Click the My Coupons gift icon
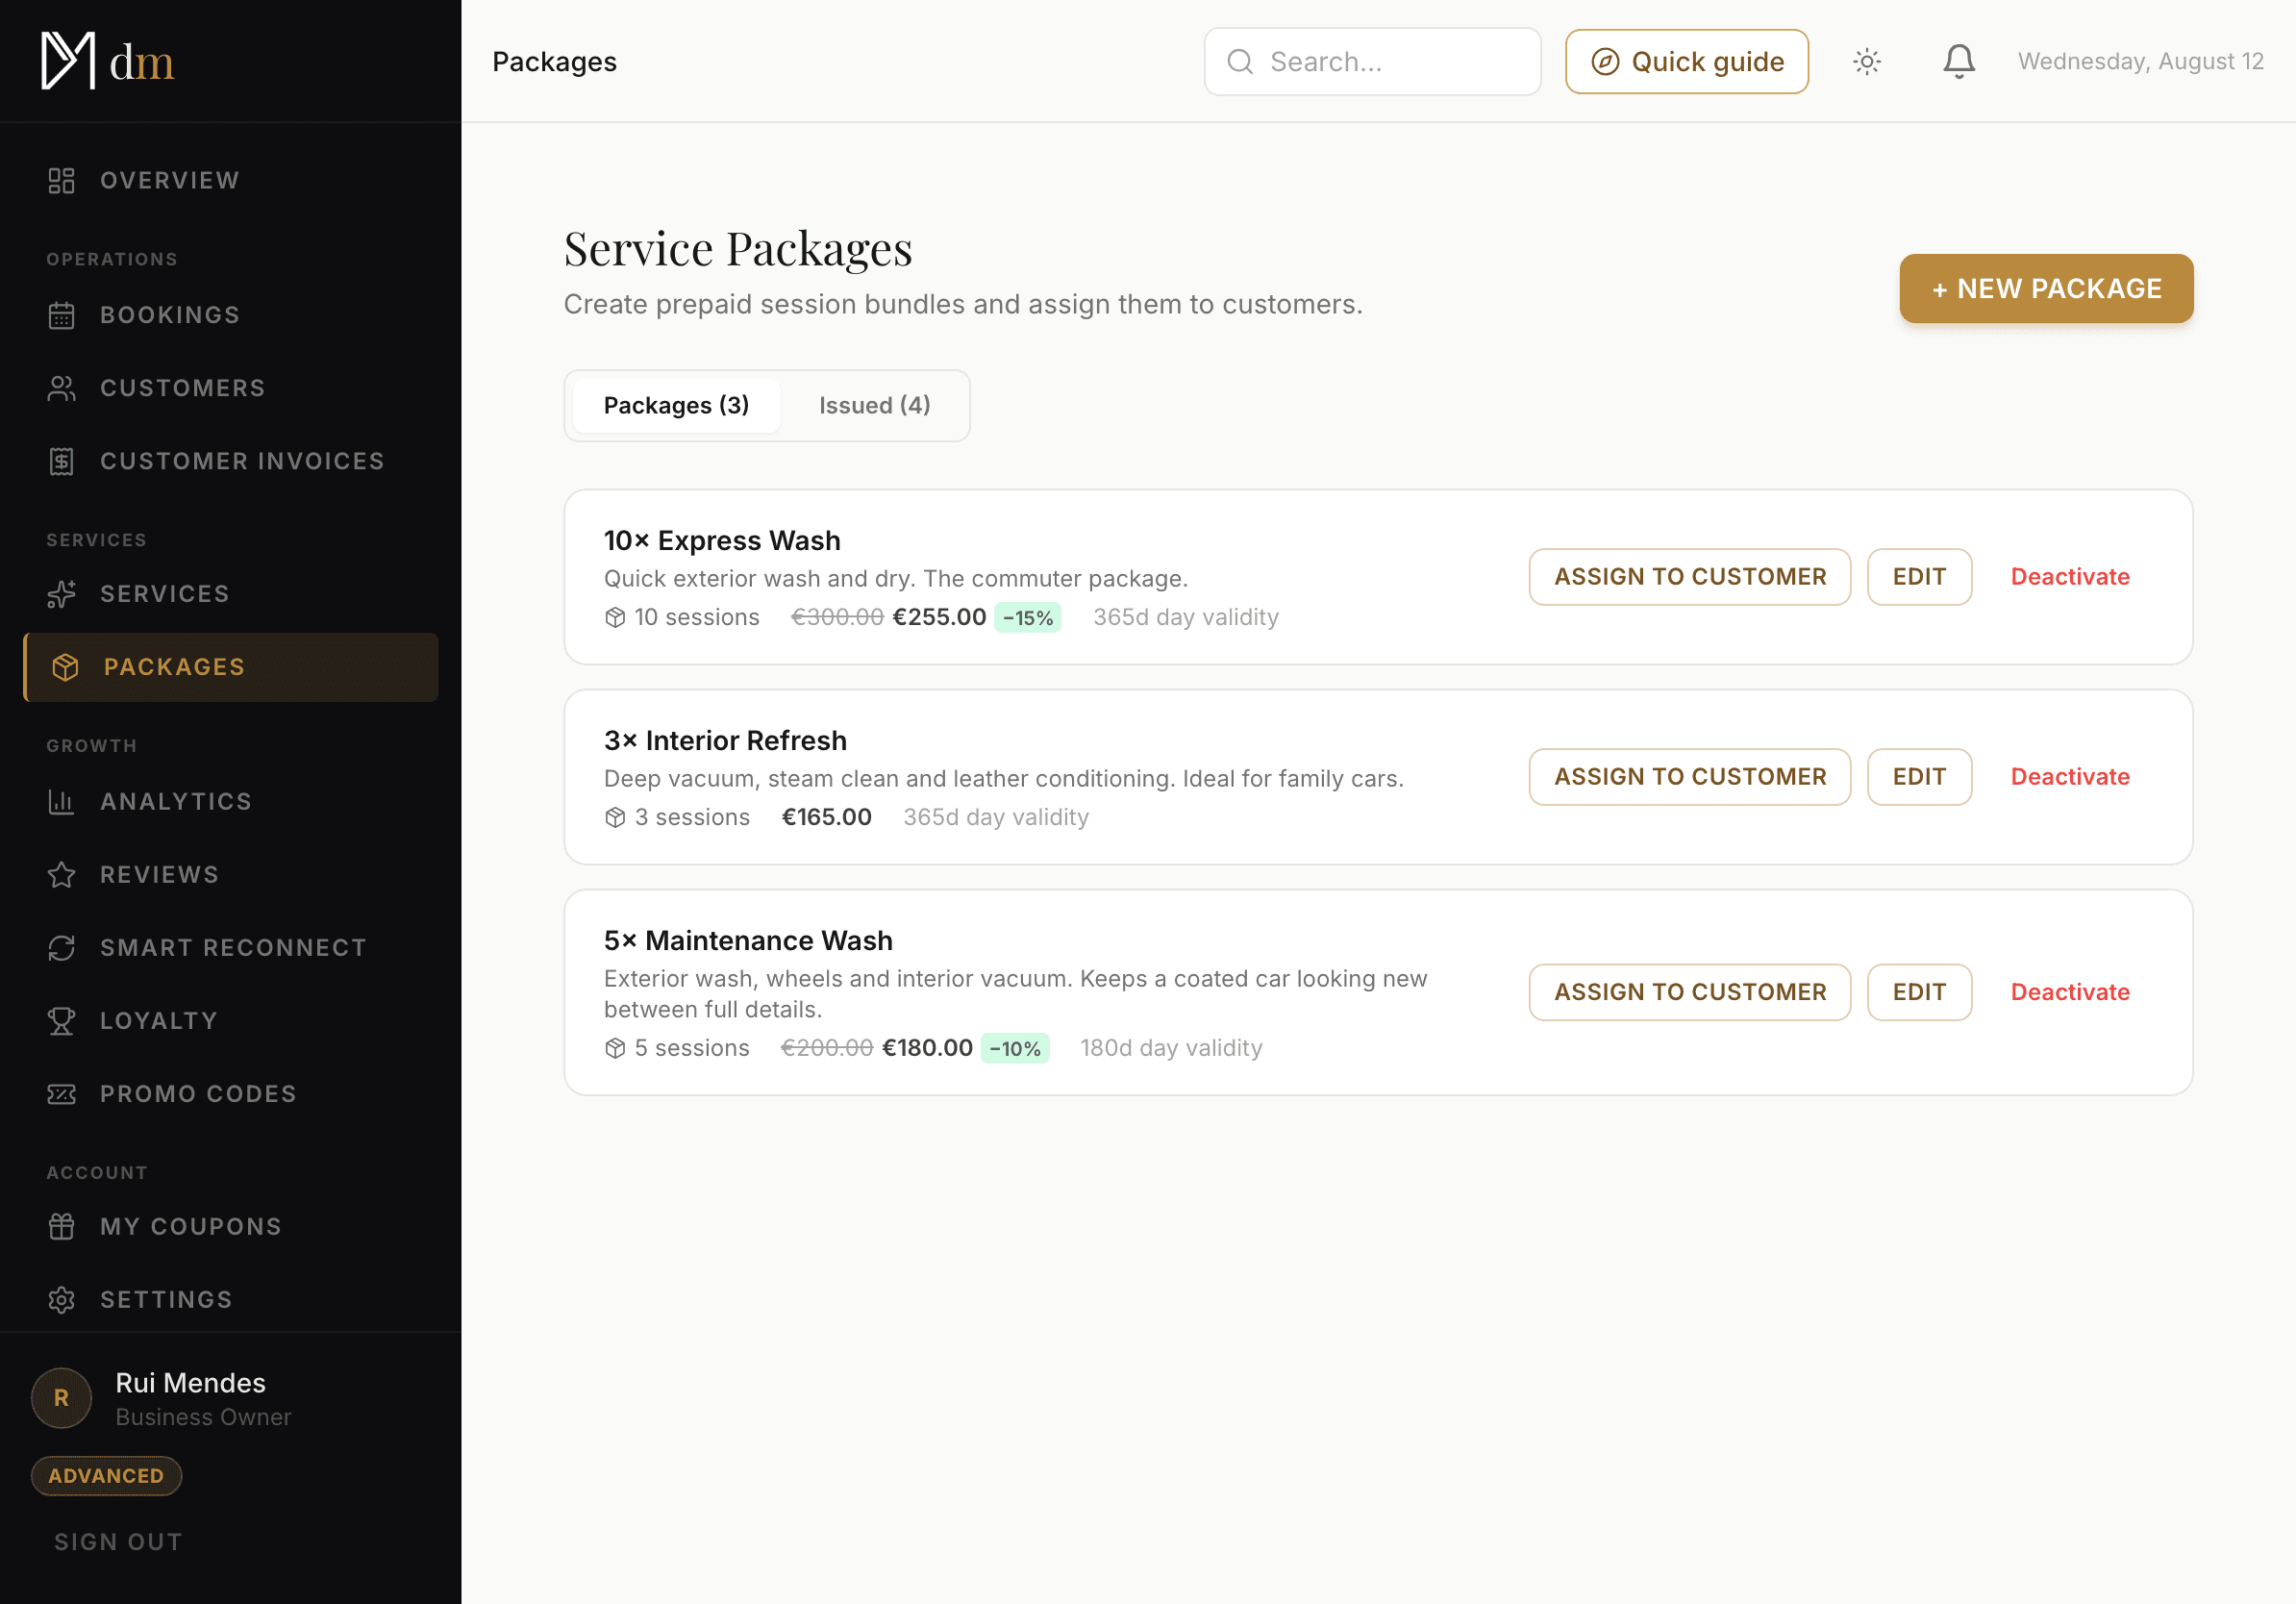 pos(62,1227)
